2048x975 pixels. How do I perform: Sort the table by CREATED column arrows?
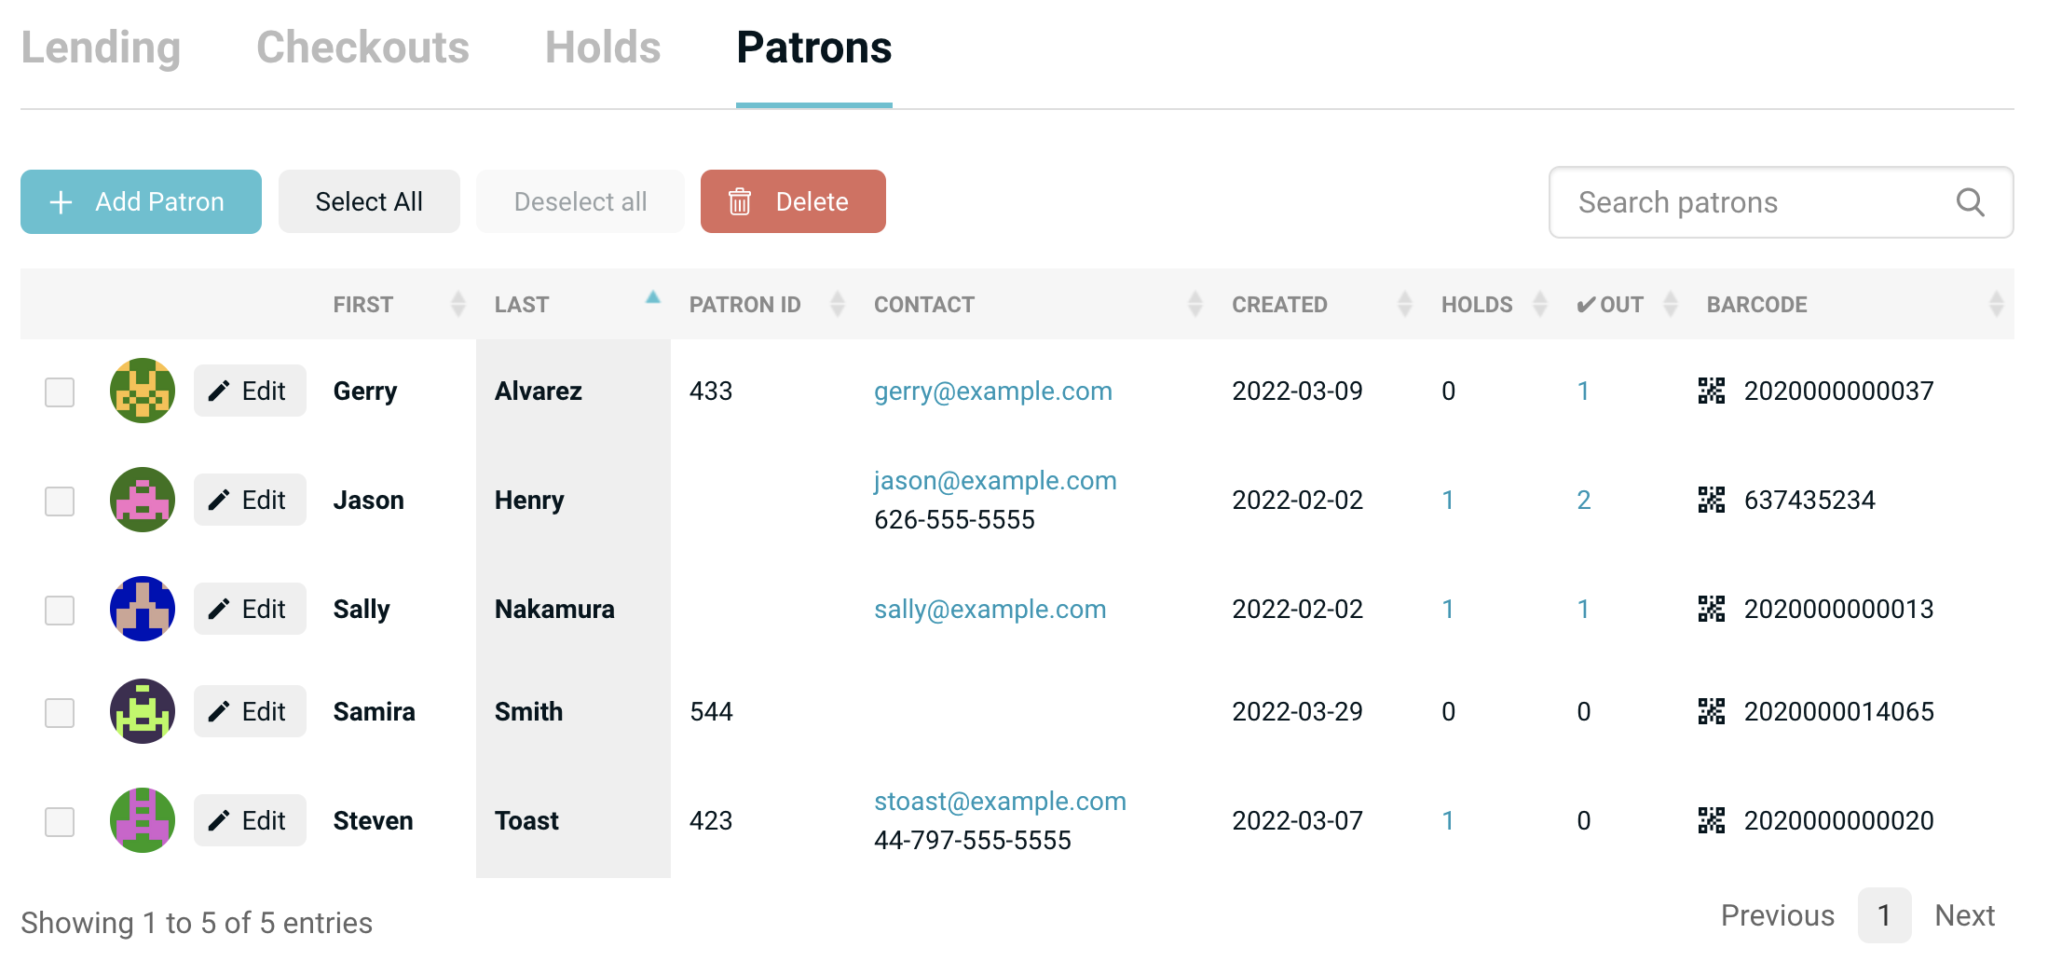tap(1407, 303)
